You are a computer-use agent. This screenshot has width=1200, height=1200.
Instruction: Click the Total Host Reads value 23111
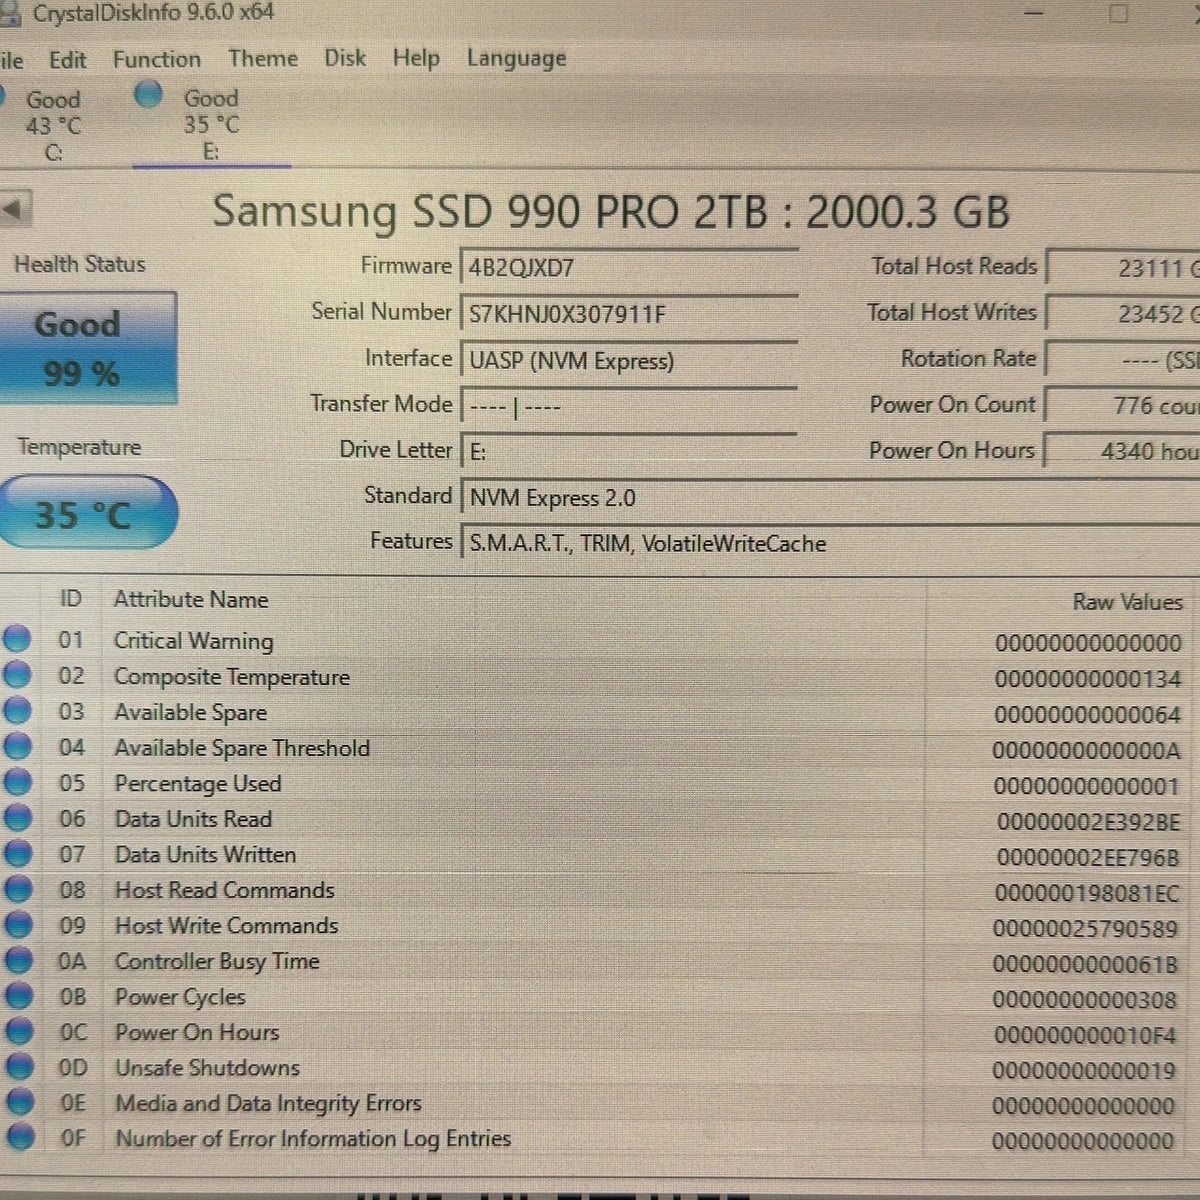tap(1122, 268)
